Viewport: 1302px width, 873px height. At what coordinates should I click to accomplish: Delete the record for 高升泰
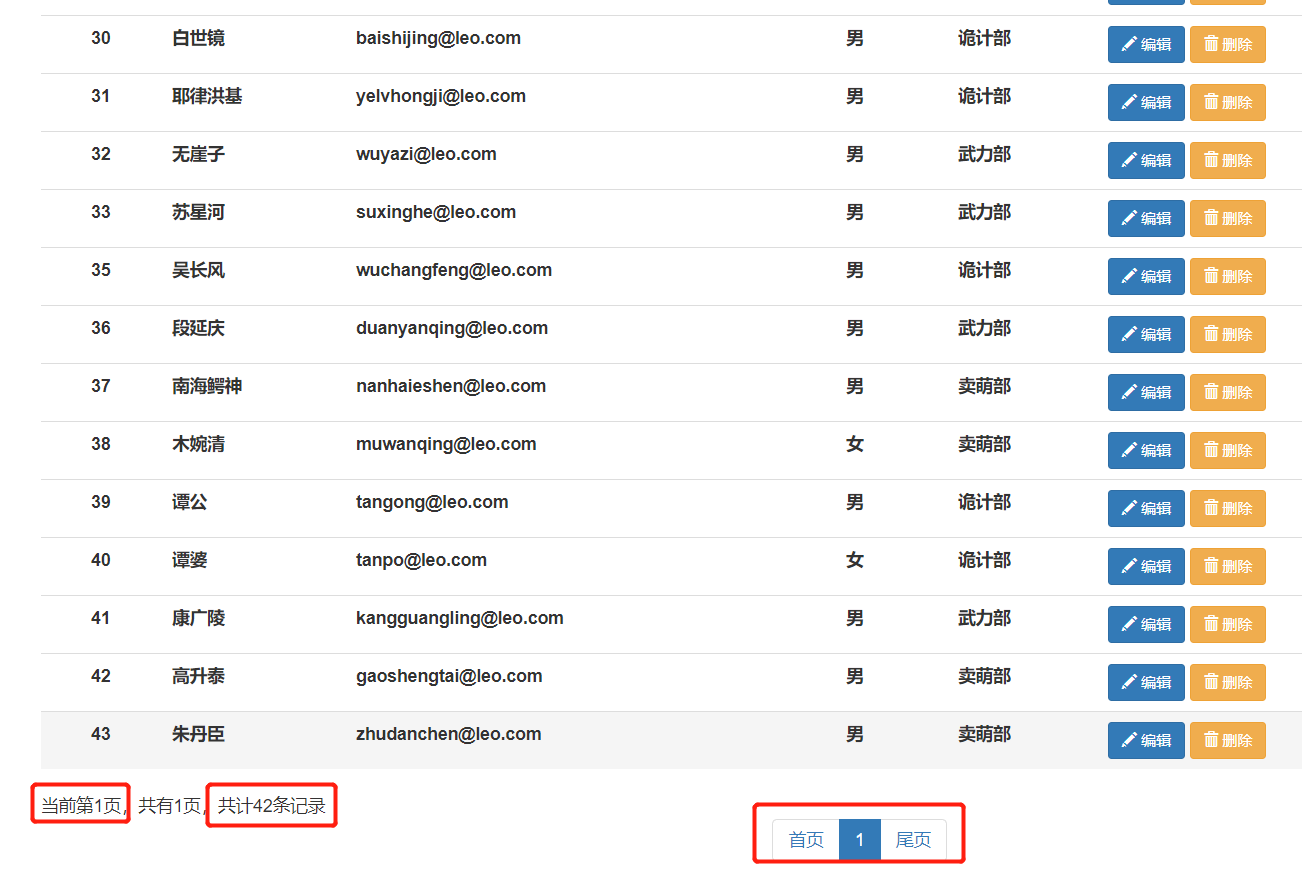1228,682
